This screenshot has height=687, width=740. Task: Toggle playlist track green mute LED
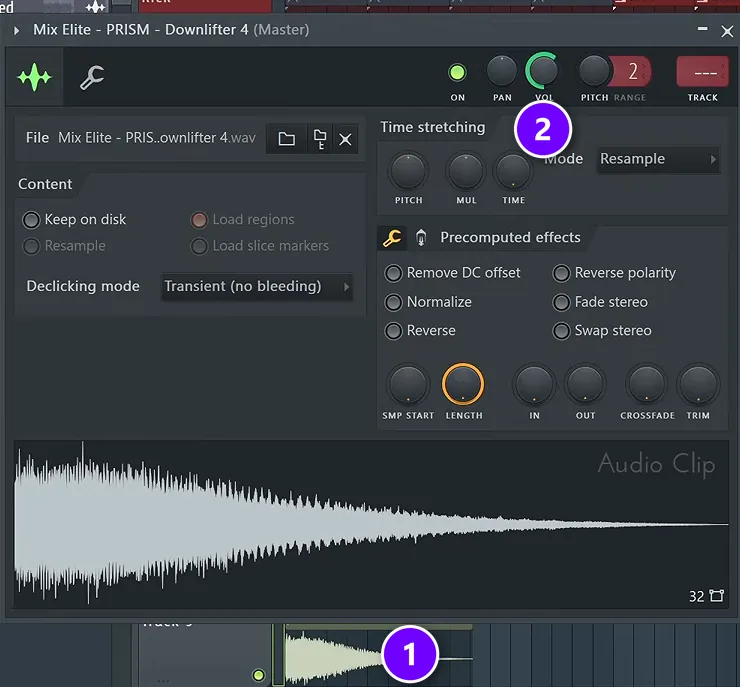[258, 675]
